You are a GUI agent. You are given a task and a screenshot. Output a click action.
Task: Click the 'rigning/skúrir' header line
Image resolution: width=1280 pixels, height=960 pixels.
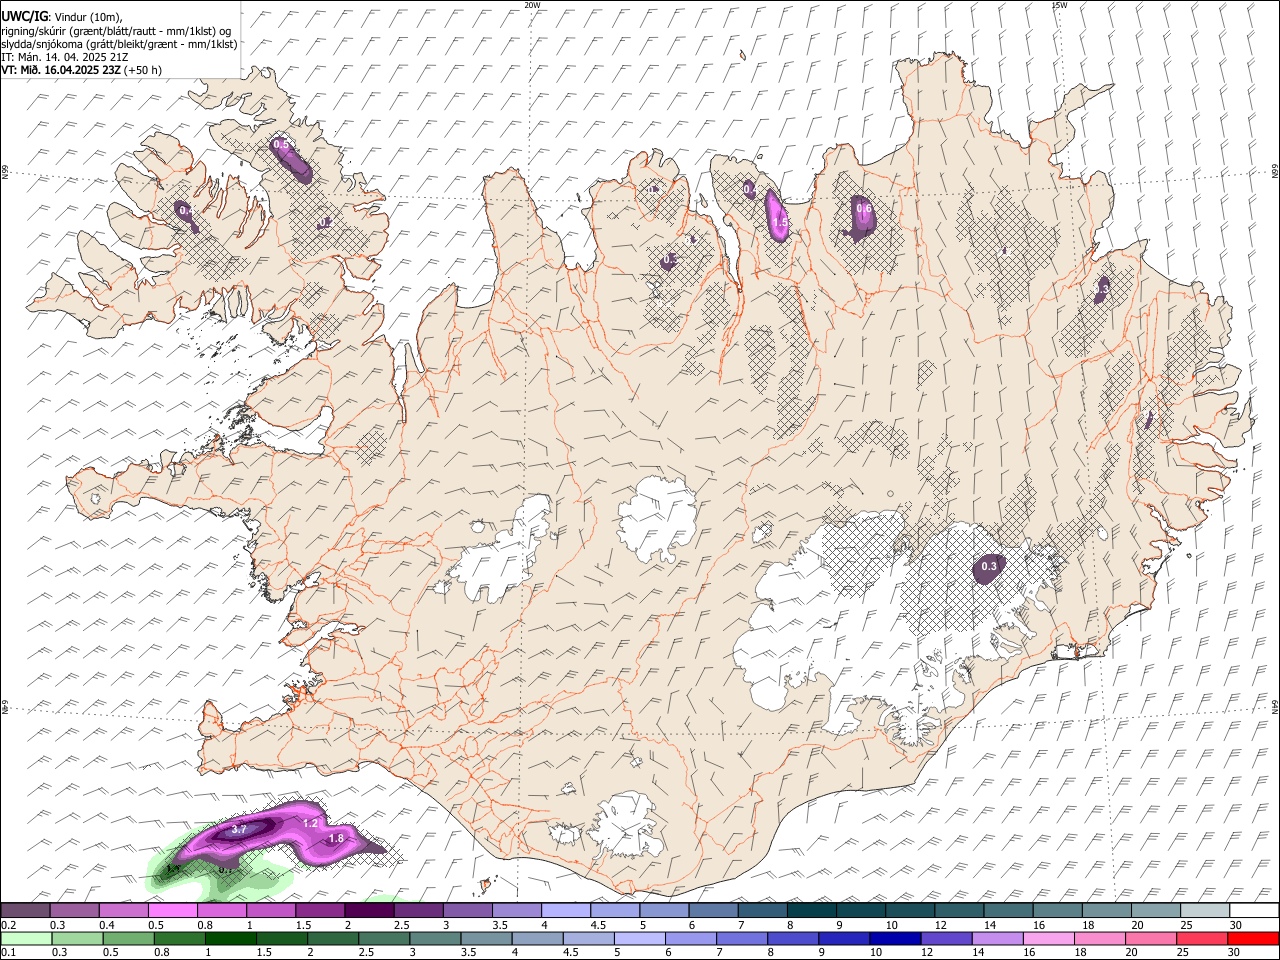(116, 30)
